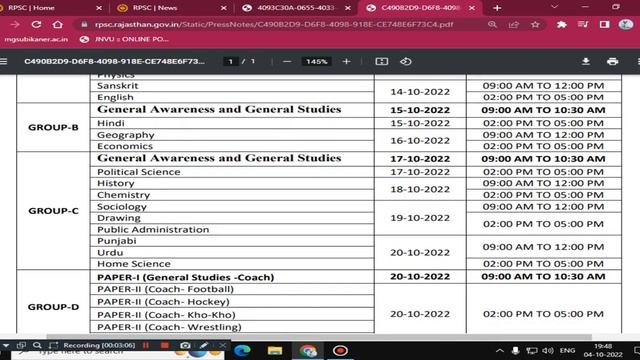Click the ENG language indicator
This screenshot has height=360, width=640.
tap(567, 351)
